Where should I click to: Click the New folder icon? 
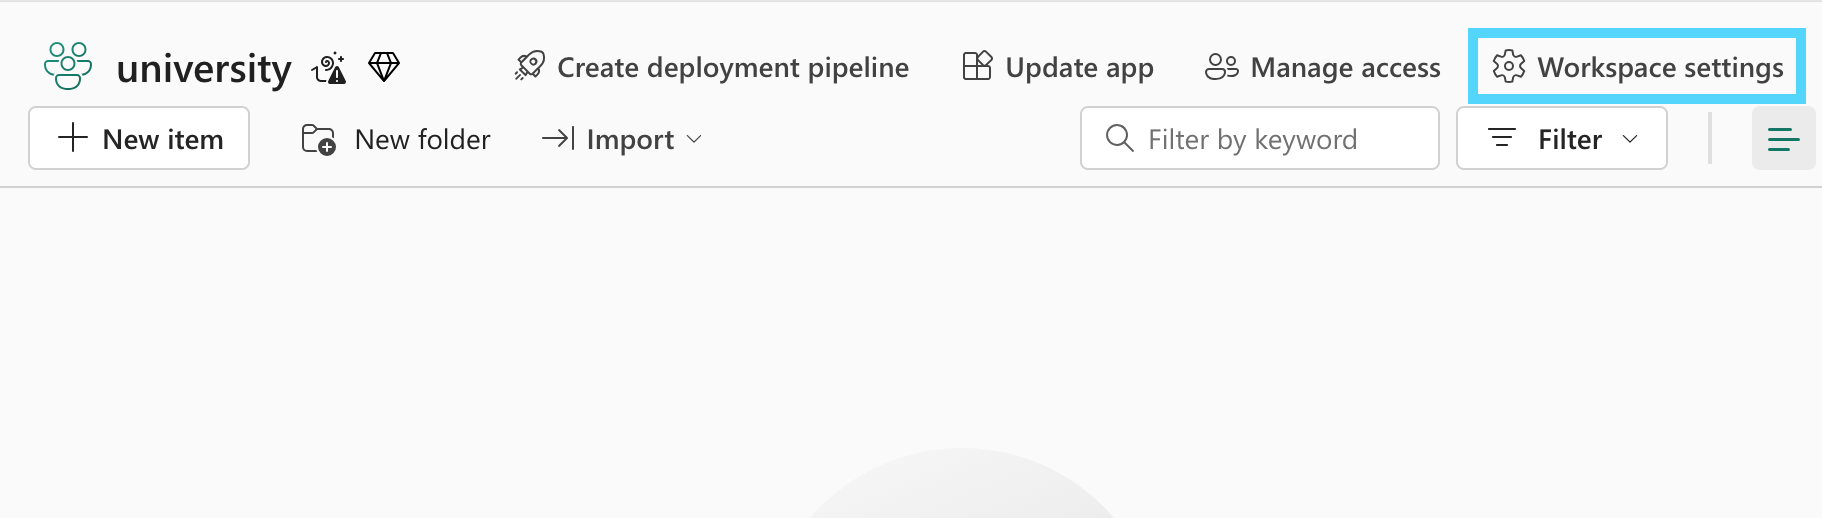(x=318, y=139)
